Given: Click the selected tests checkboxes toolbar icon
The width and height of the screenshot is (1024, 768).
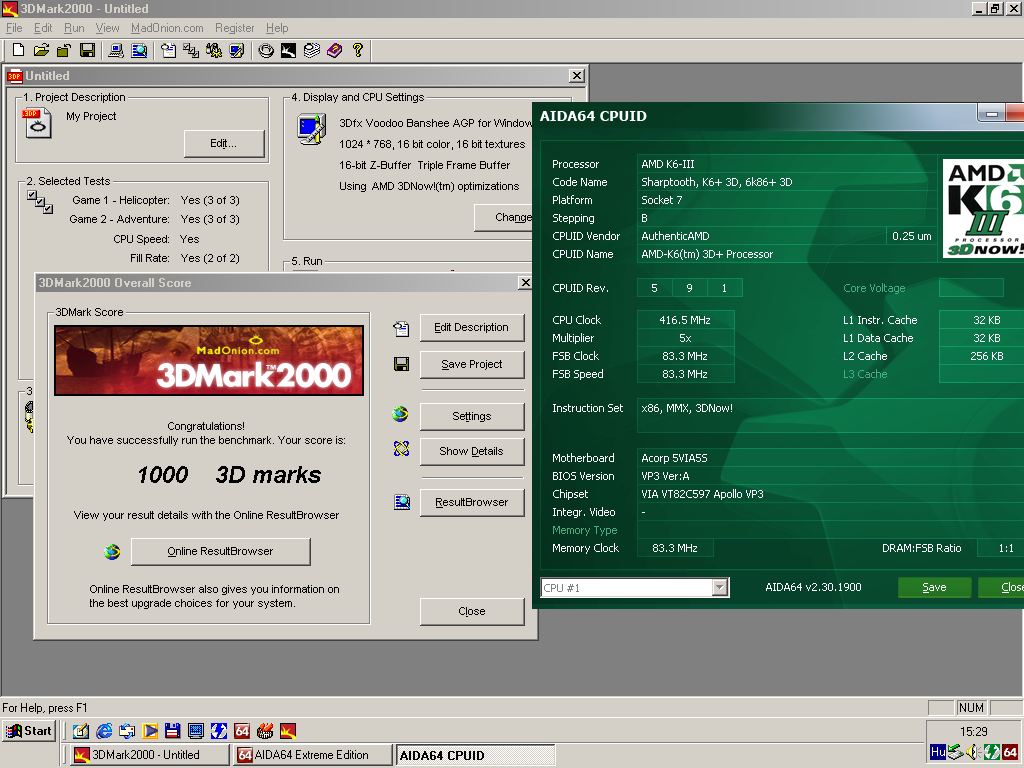Looking at the screenshot, I should (191, 50).
